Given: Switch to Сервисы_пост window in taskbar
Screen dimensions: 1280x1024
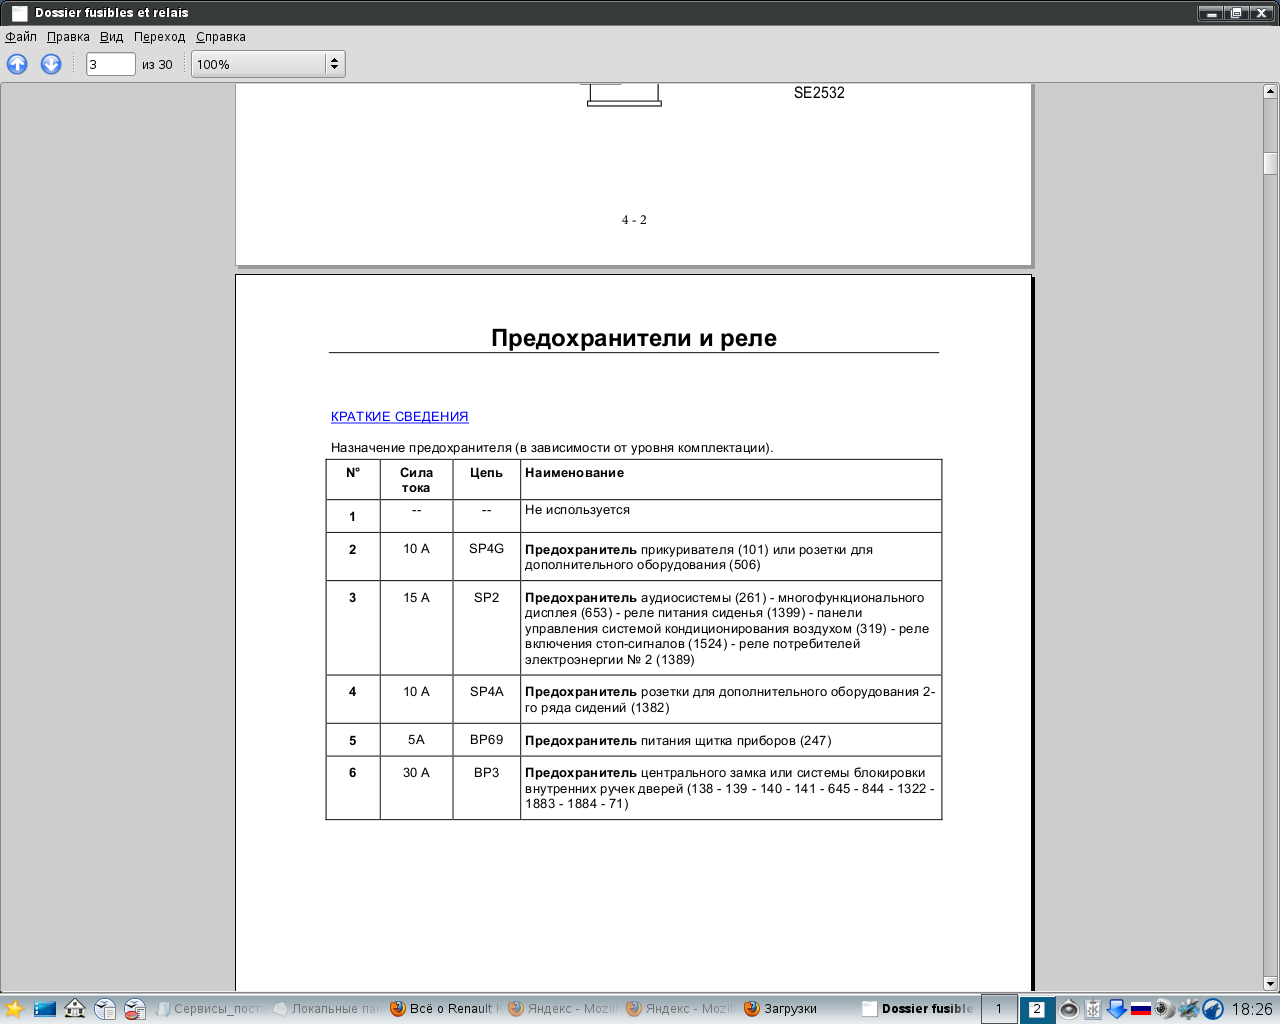Looking at the screenshot, I should pos(210,1008).
